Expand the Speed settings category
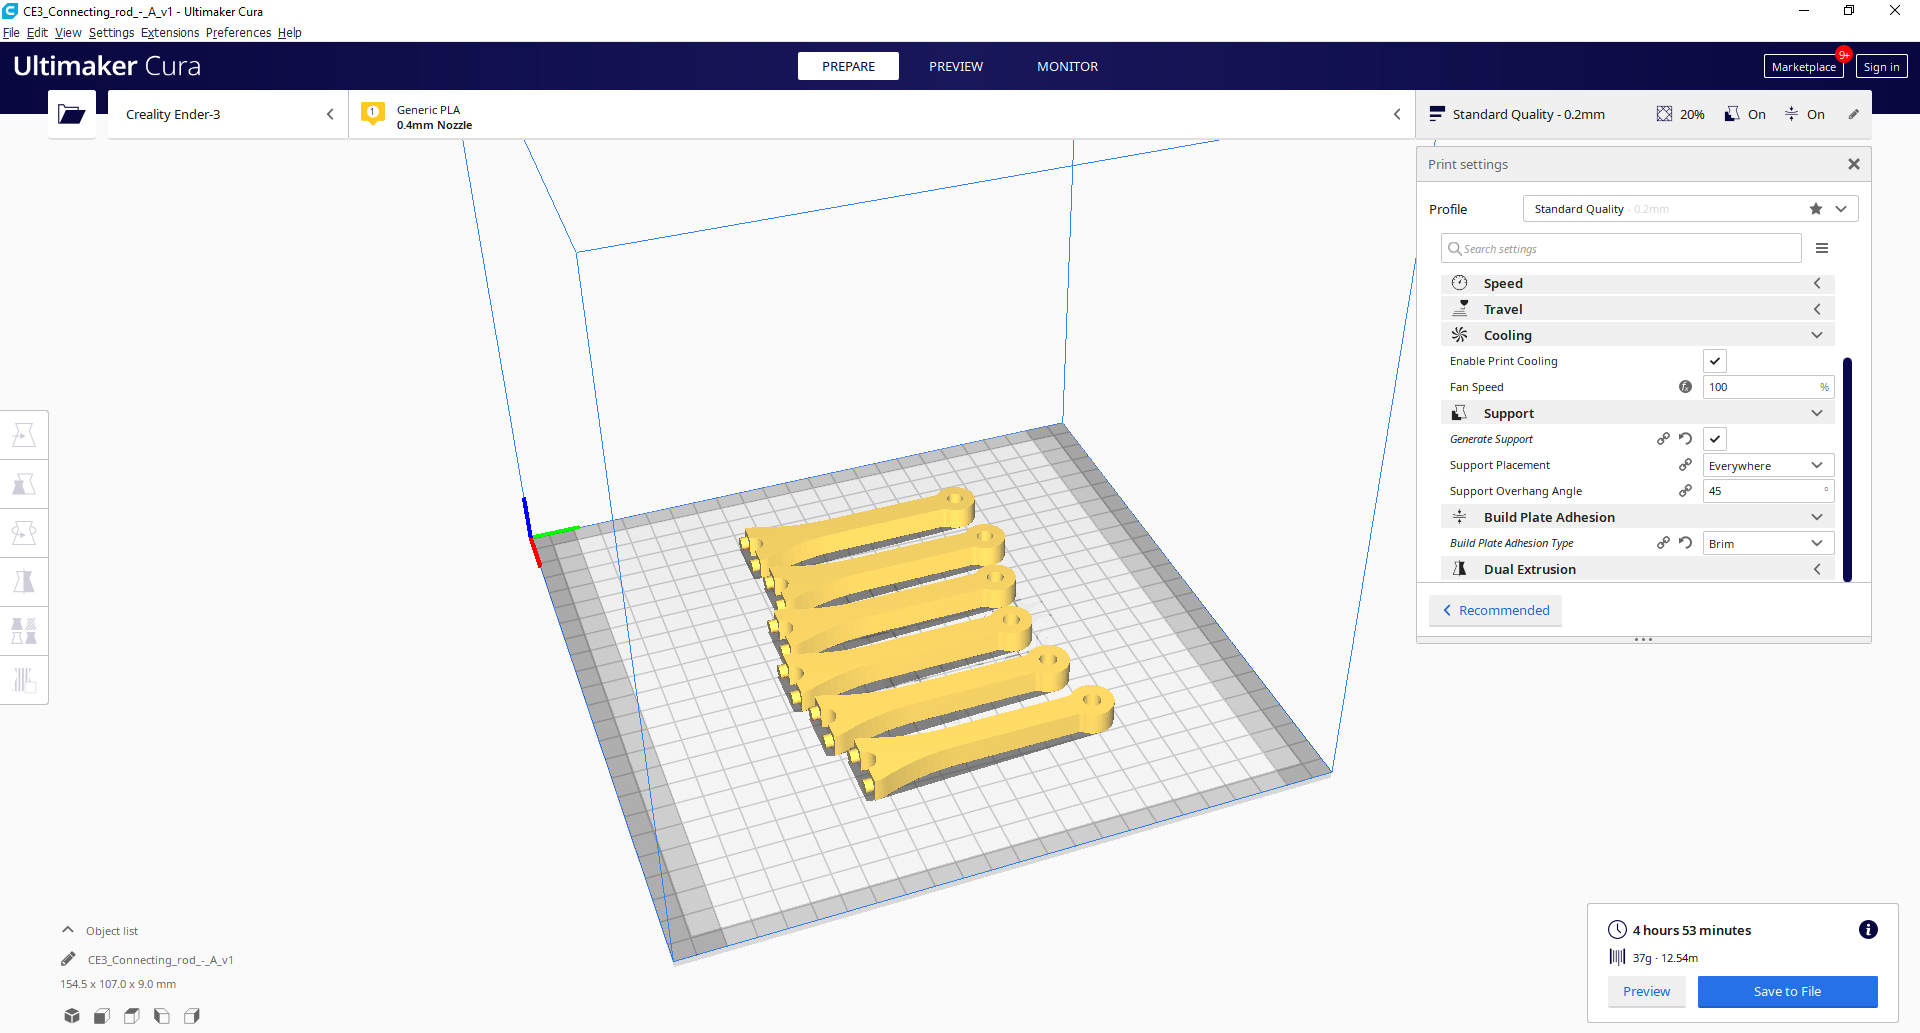 click(1637, 283)
